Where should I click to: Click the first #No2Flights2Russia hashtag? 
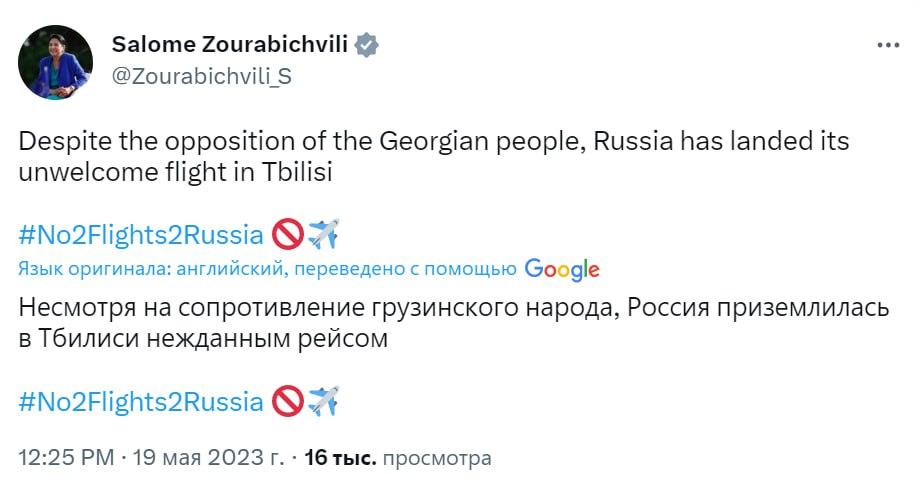click(141, 236)
